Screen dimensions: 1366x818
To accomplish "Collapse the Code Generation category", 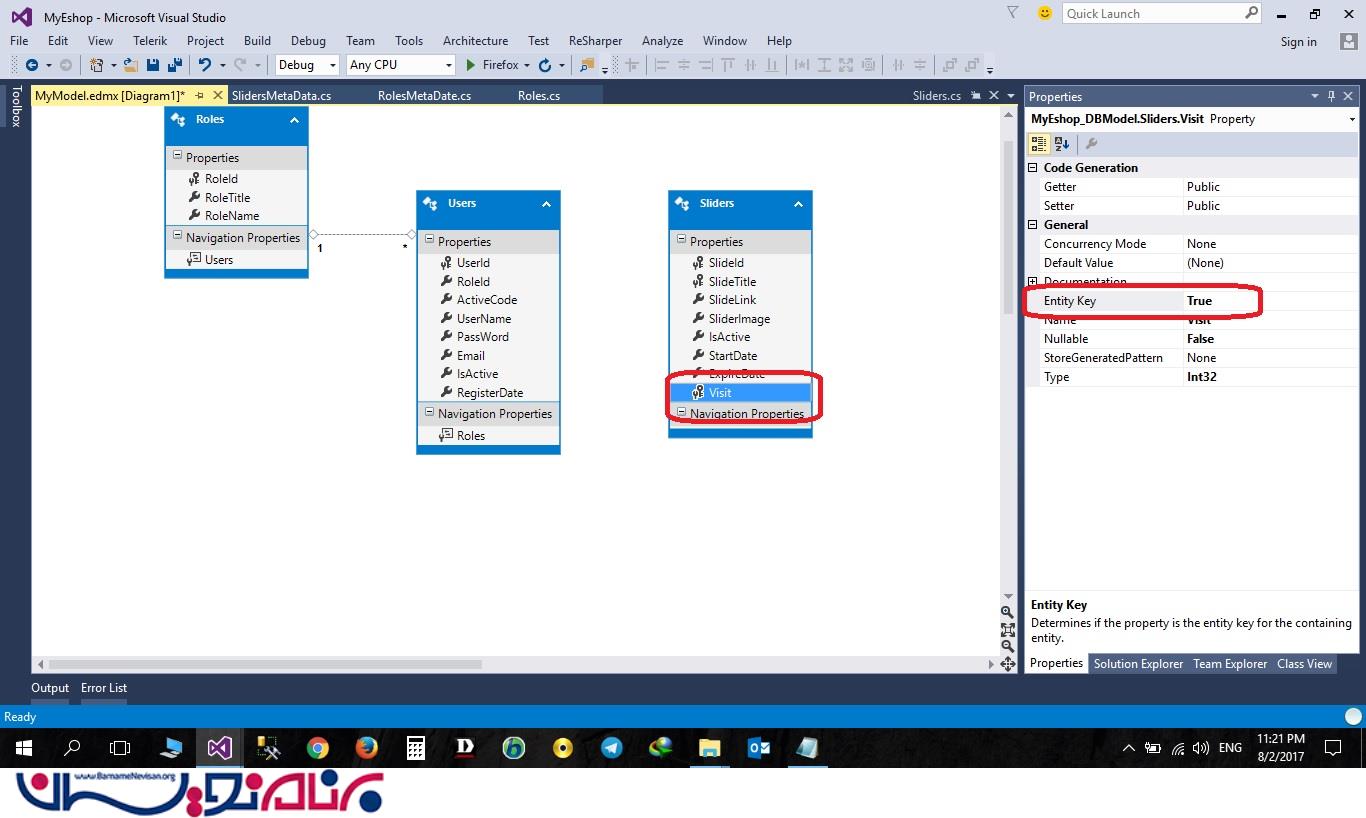I will click(1034, 168).
